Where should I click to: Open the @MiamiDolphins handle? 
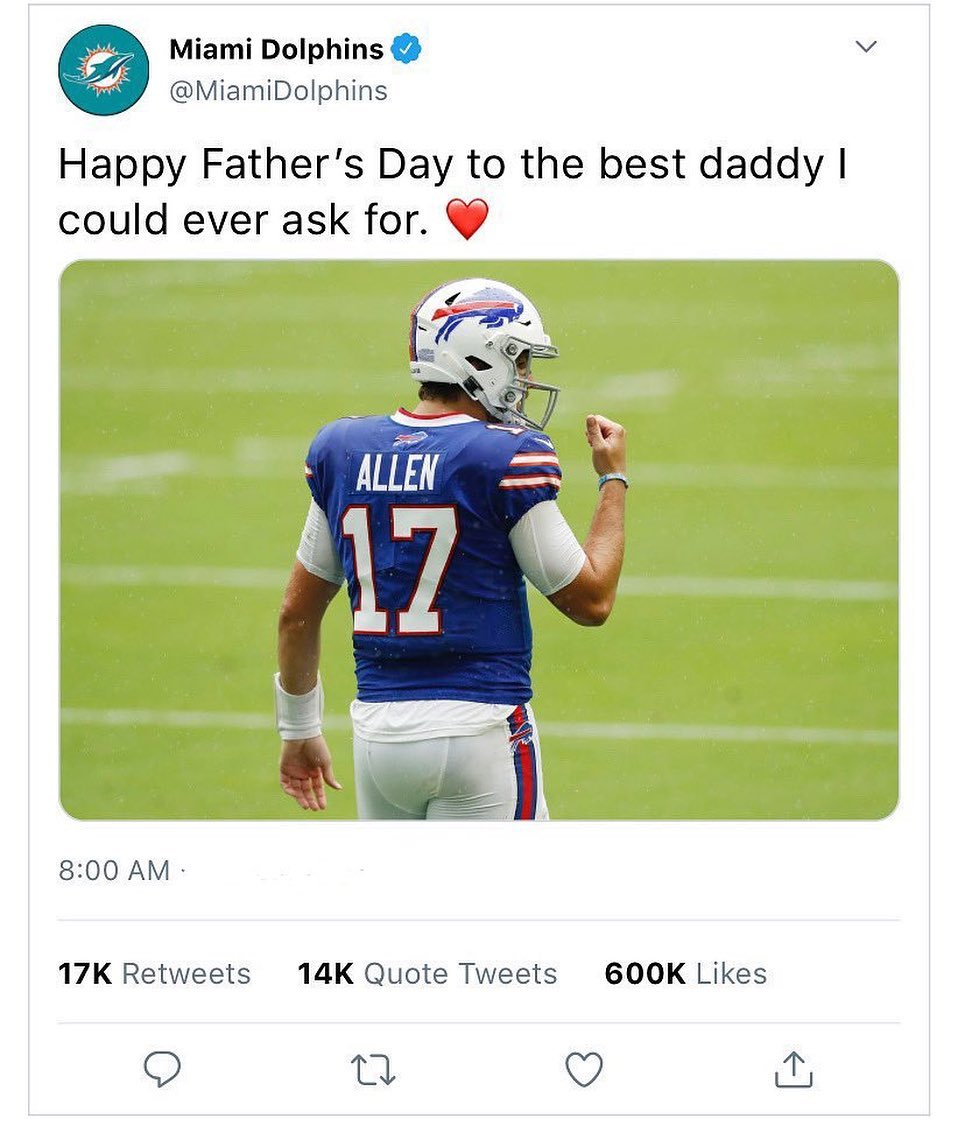[x=278, y=91]
